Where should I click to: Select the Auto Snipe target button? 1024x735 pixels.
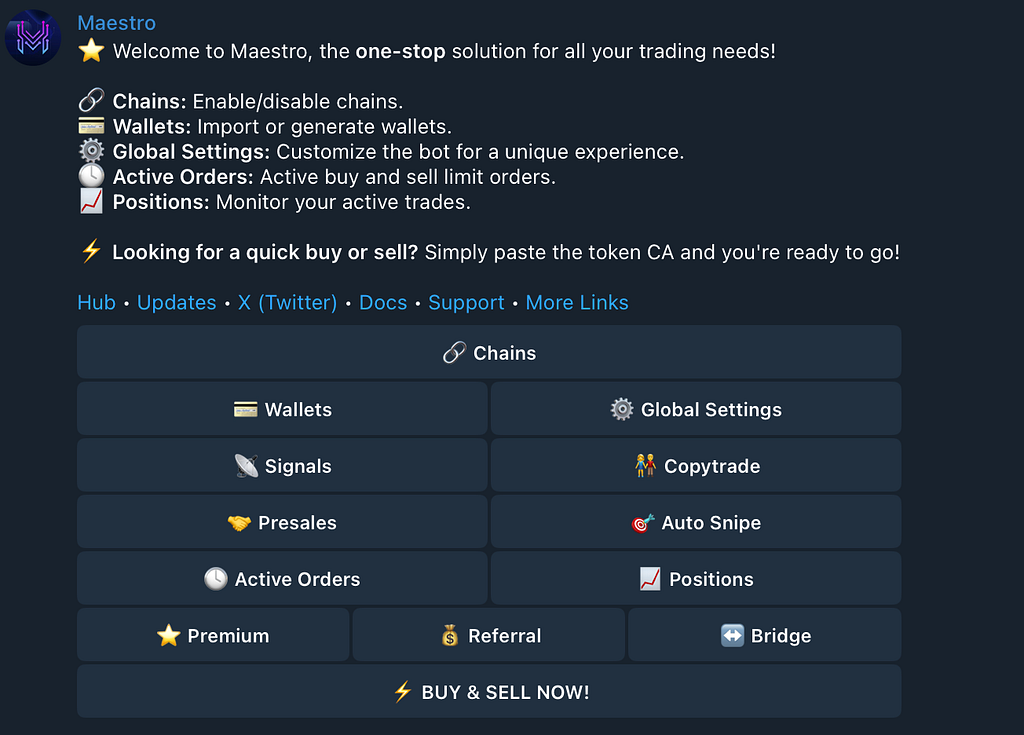point(696,522)
